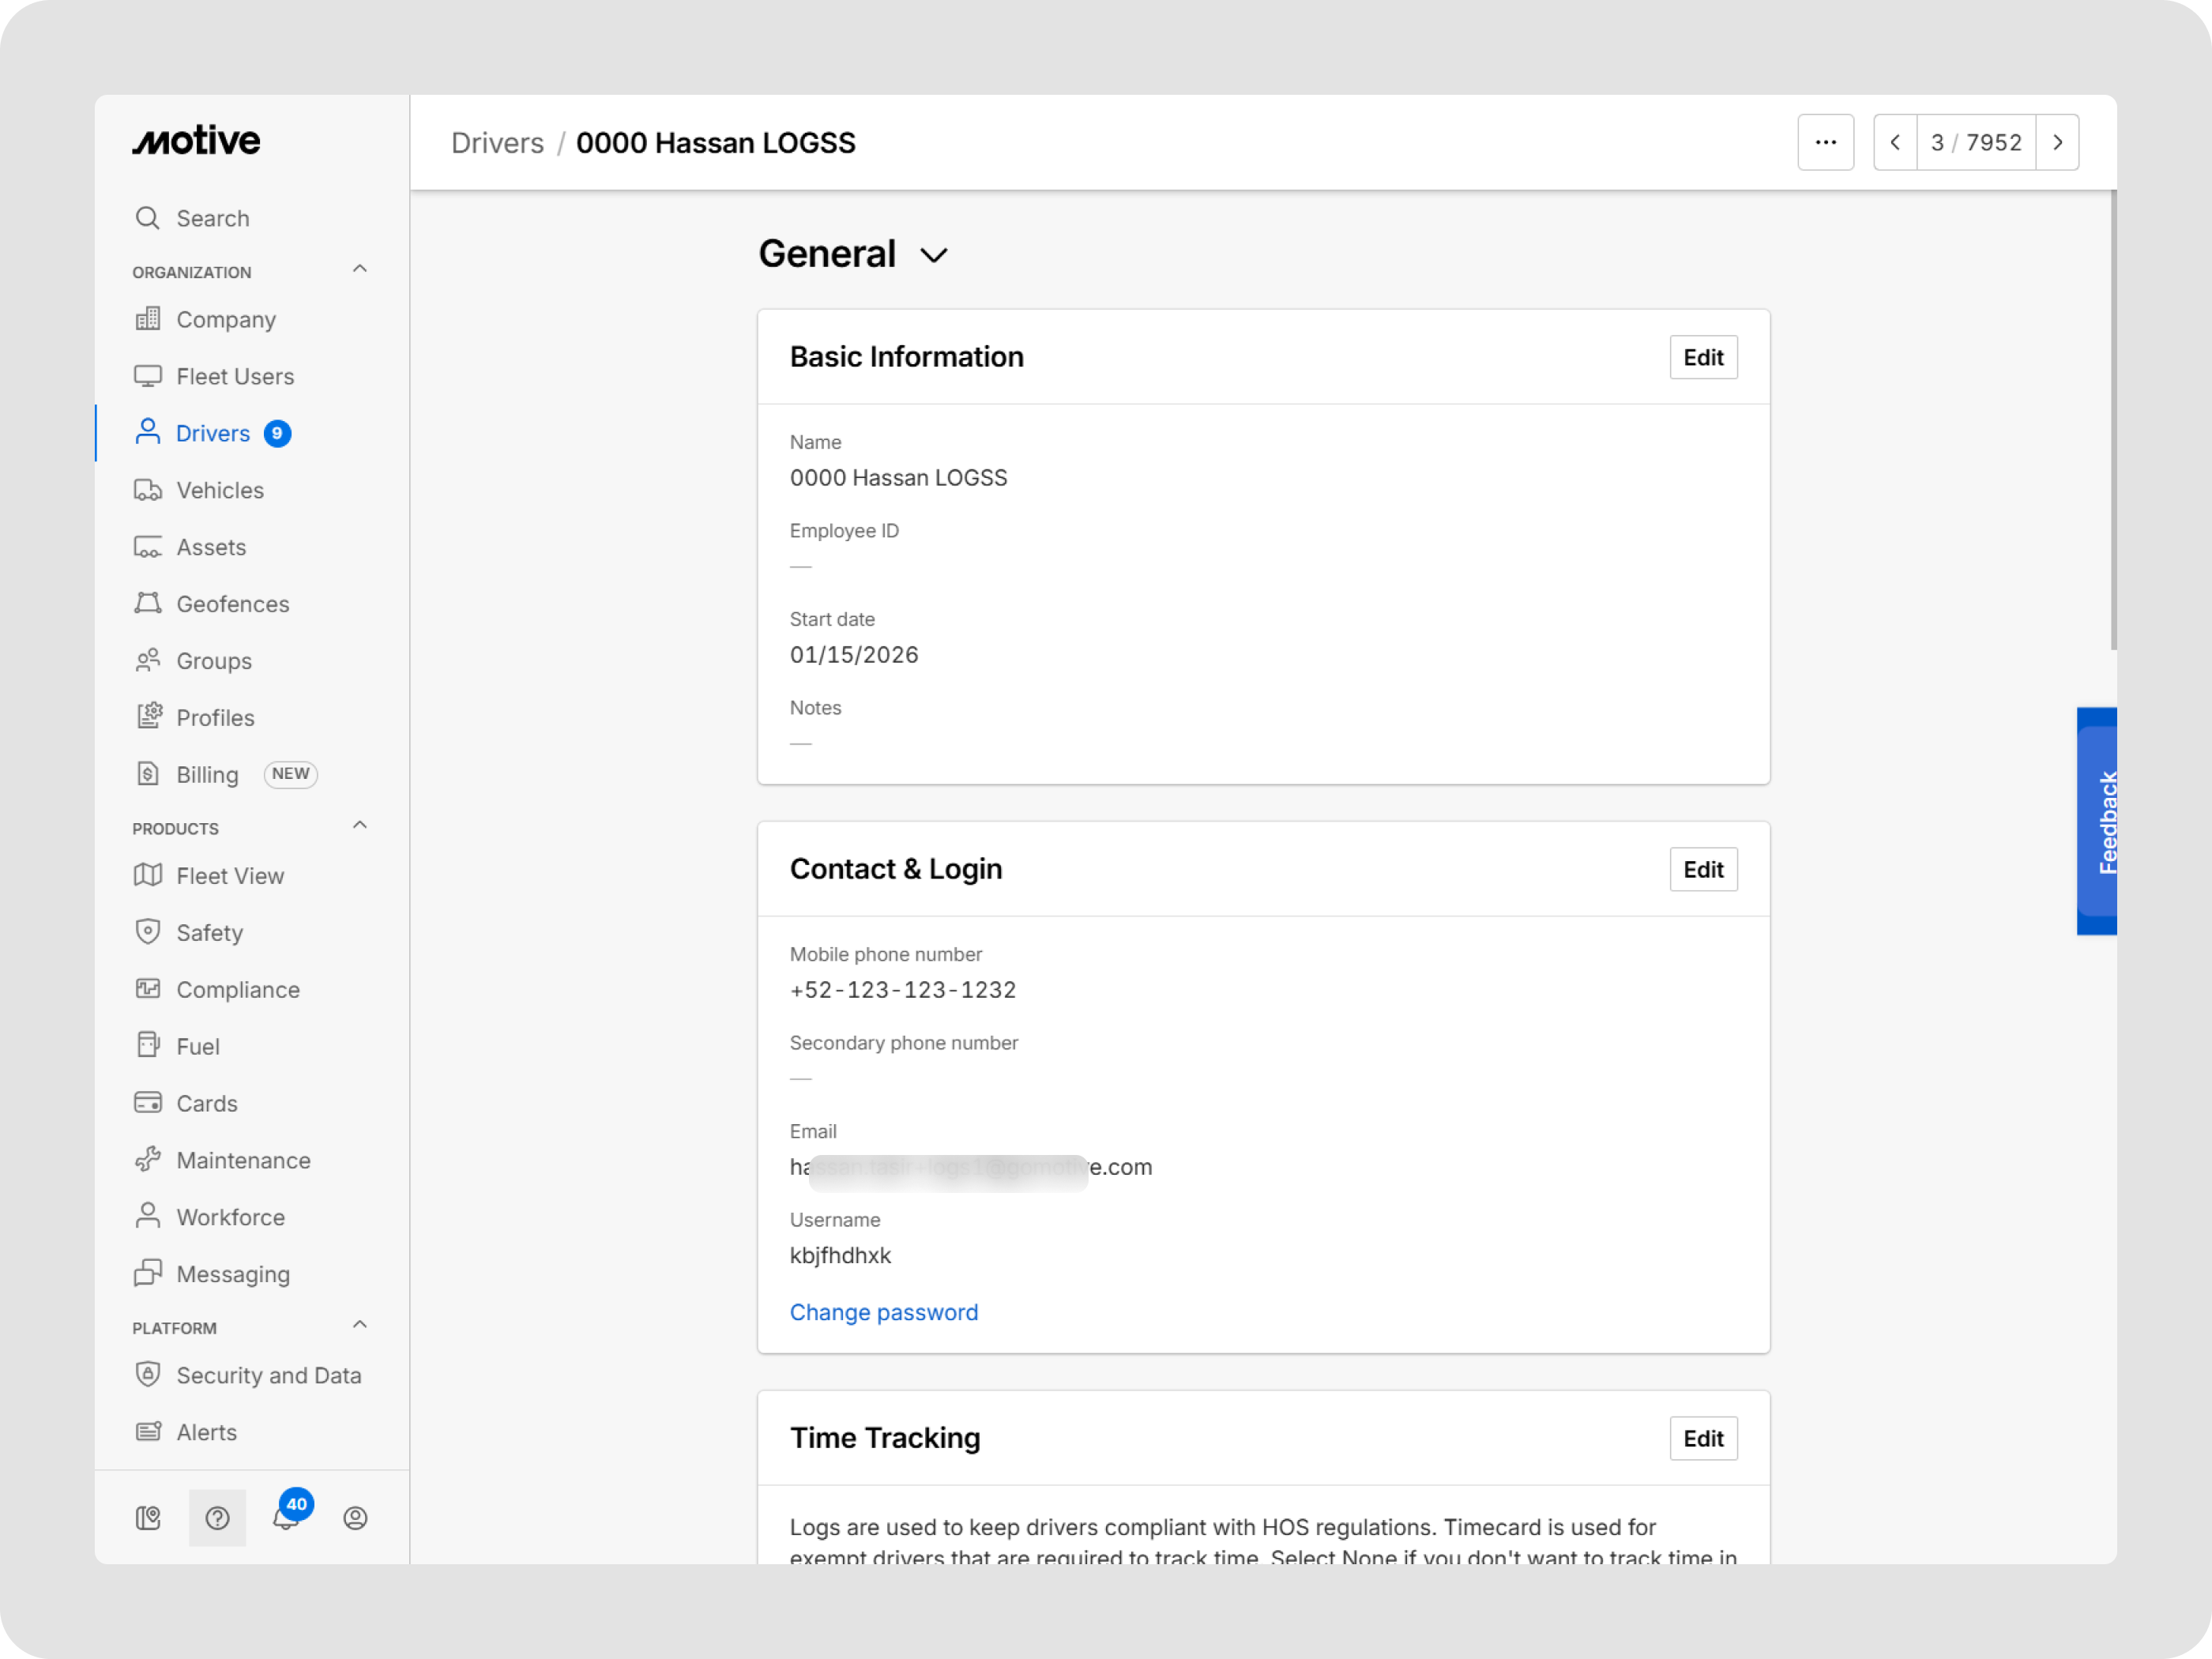Open Vehicles in sidebar
2212x1659 pixels.
click(x=220, y=490)
